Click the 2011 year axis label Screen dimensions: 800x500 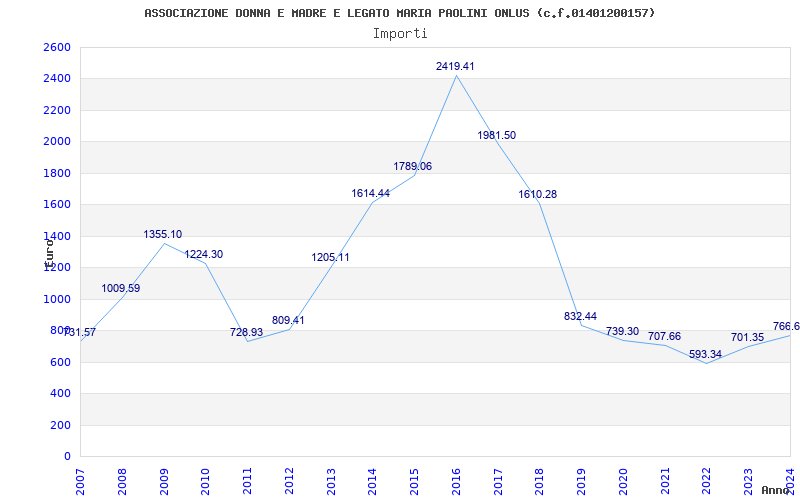[247, 482]
